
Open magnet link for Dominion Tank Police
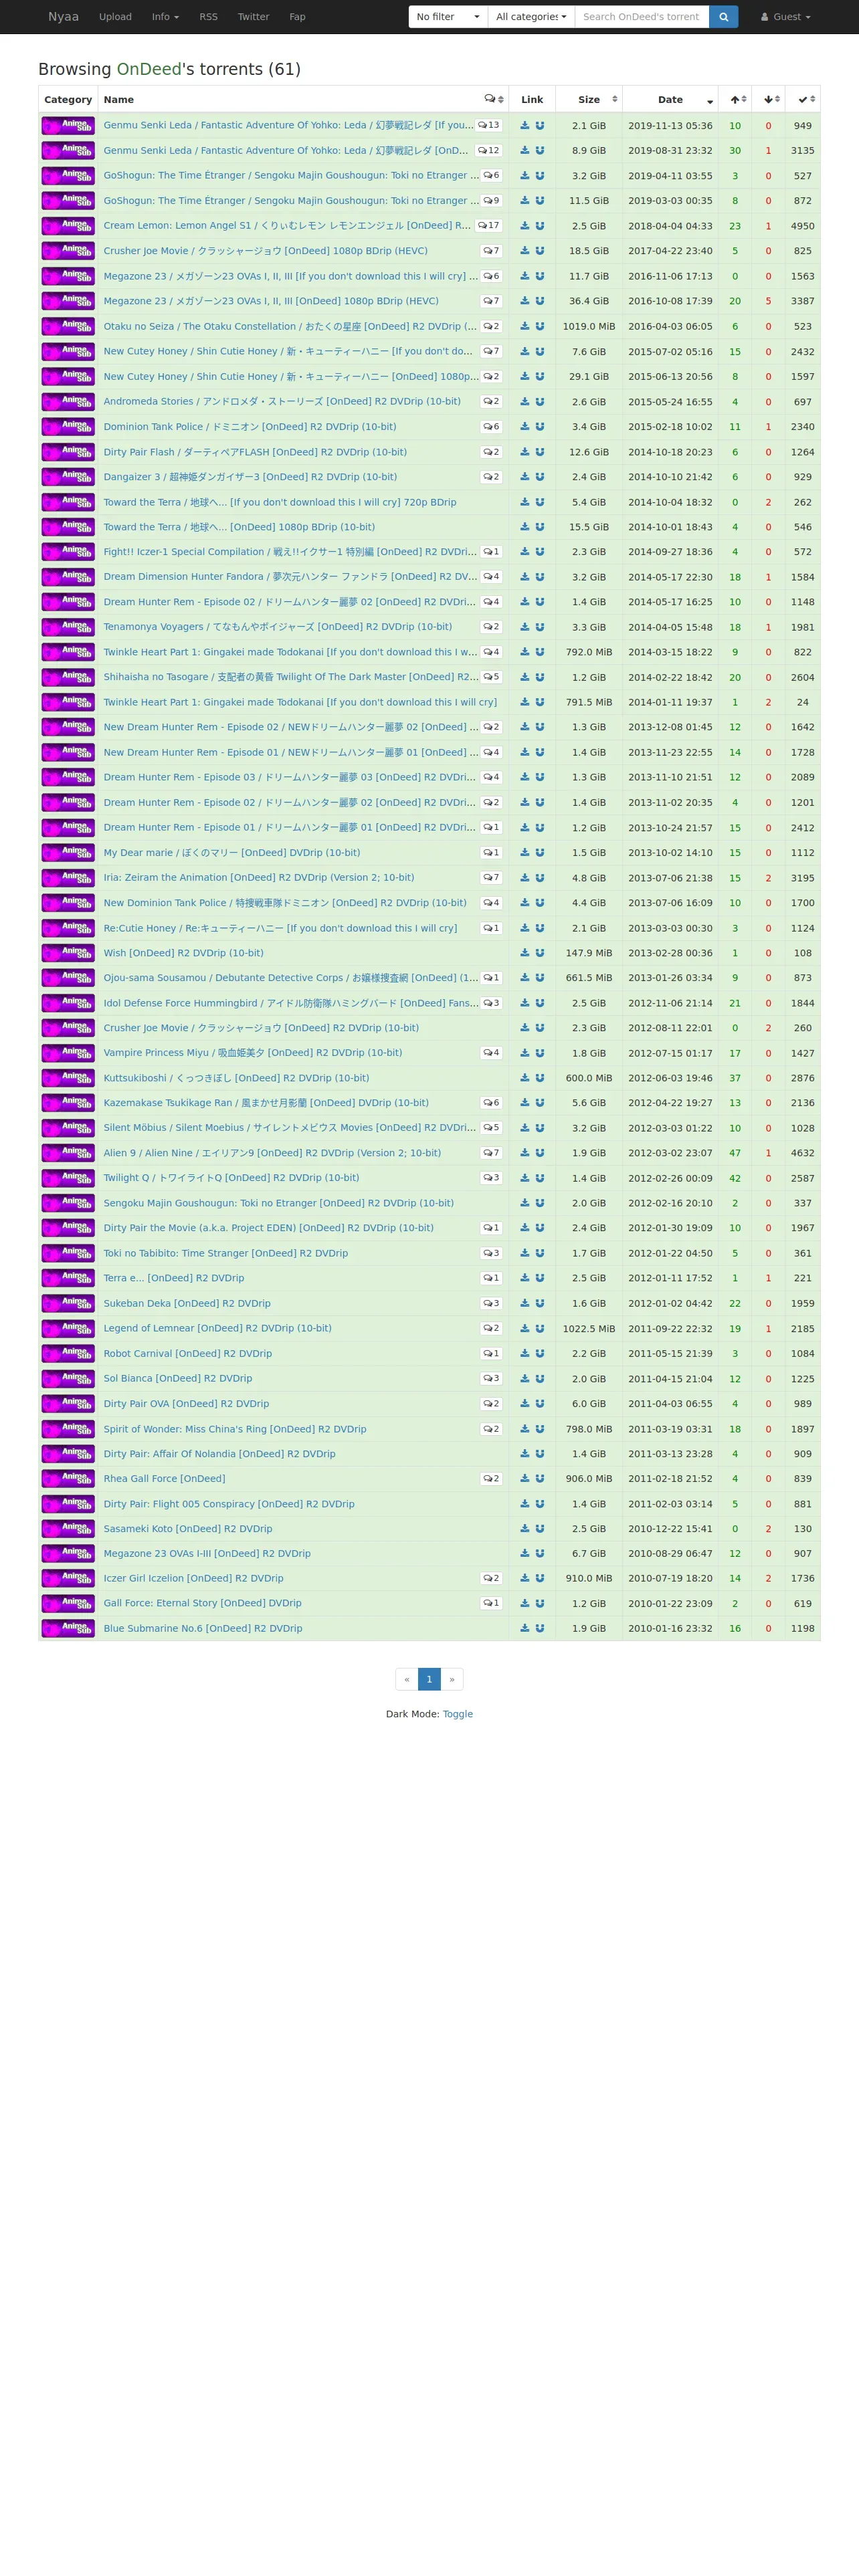(x=540, y=426)
